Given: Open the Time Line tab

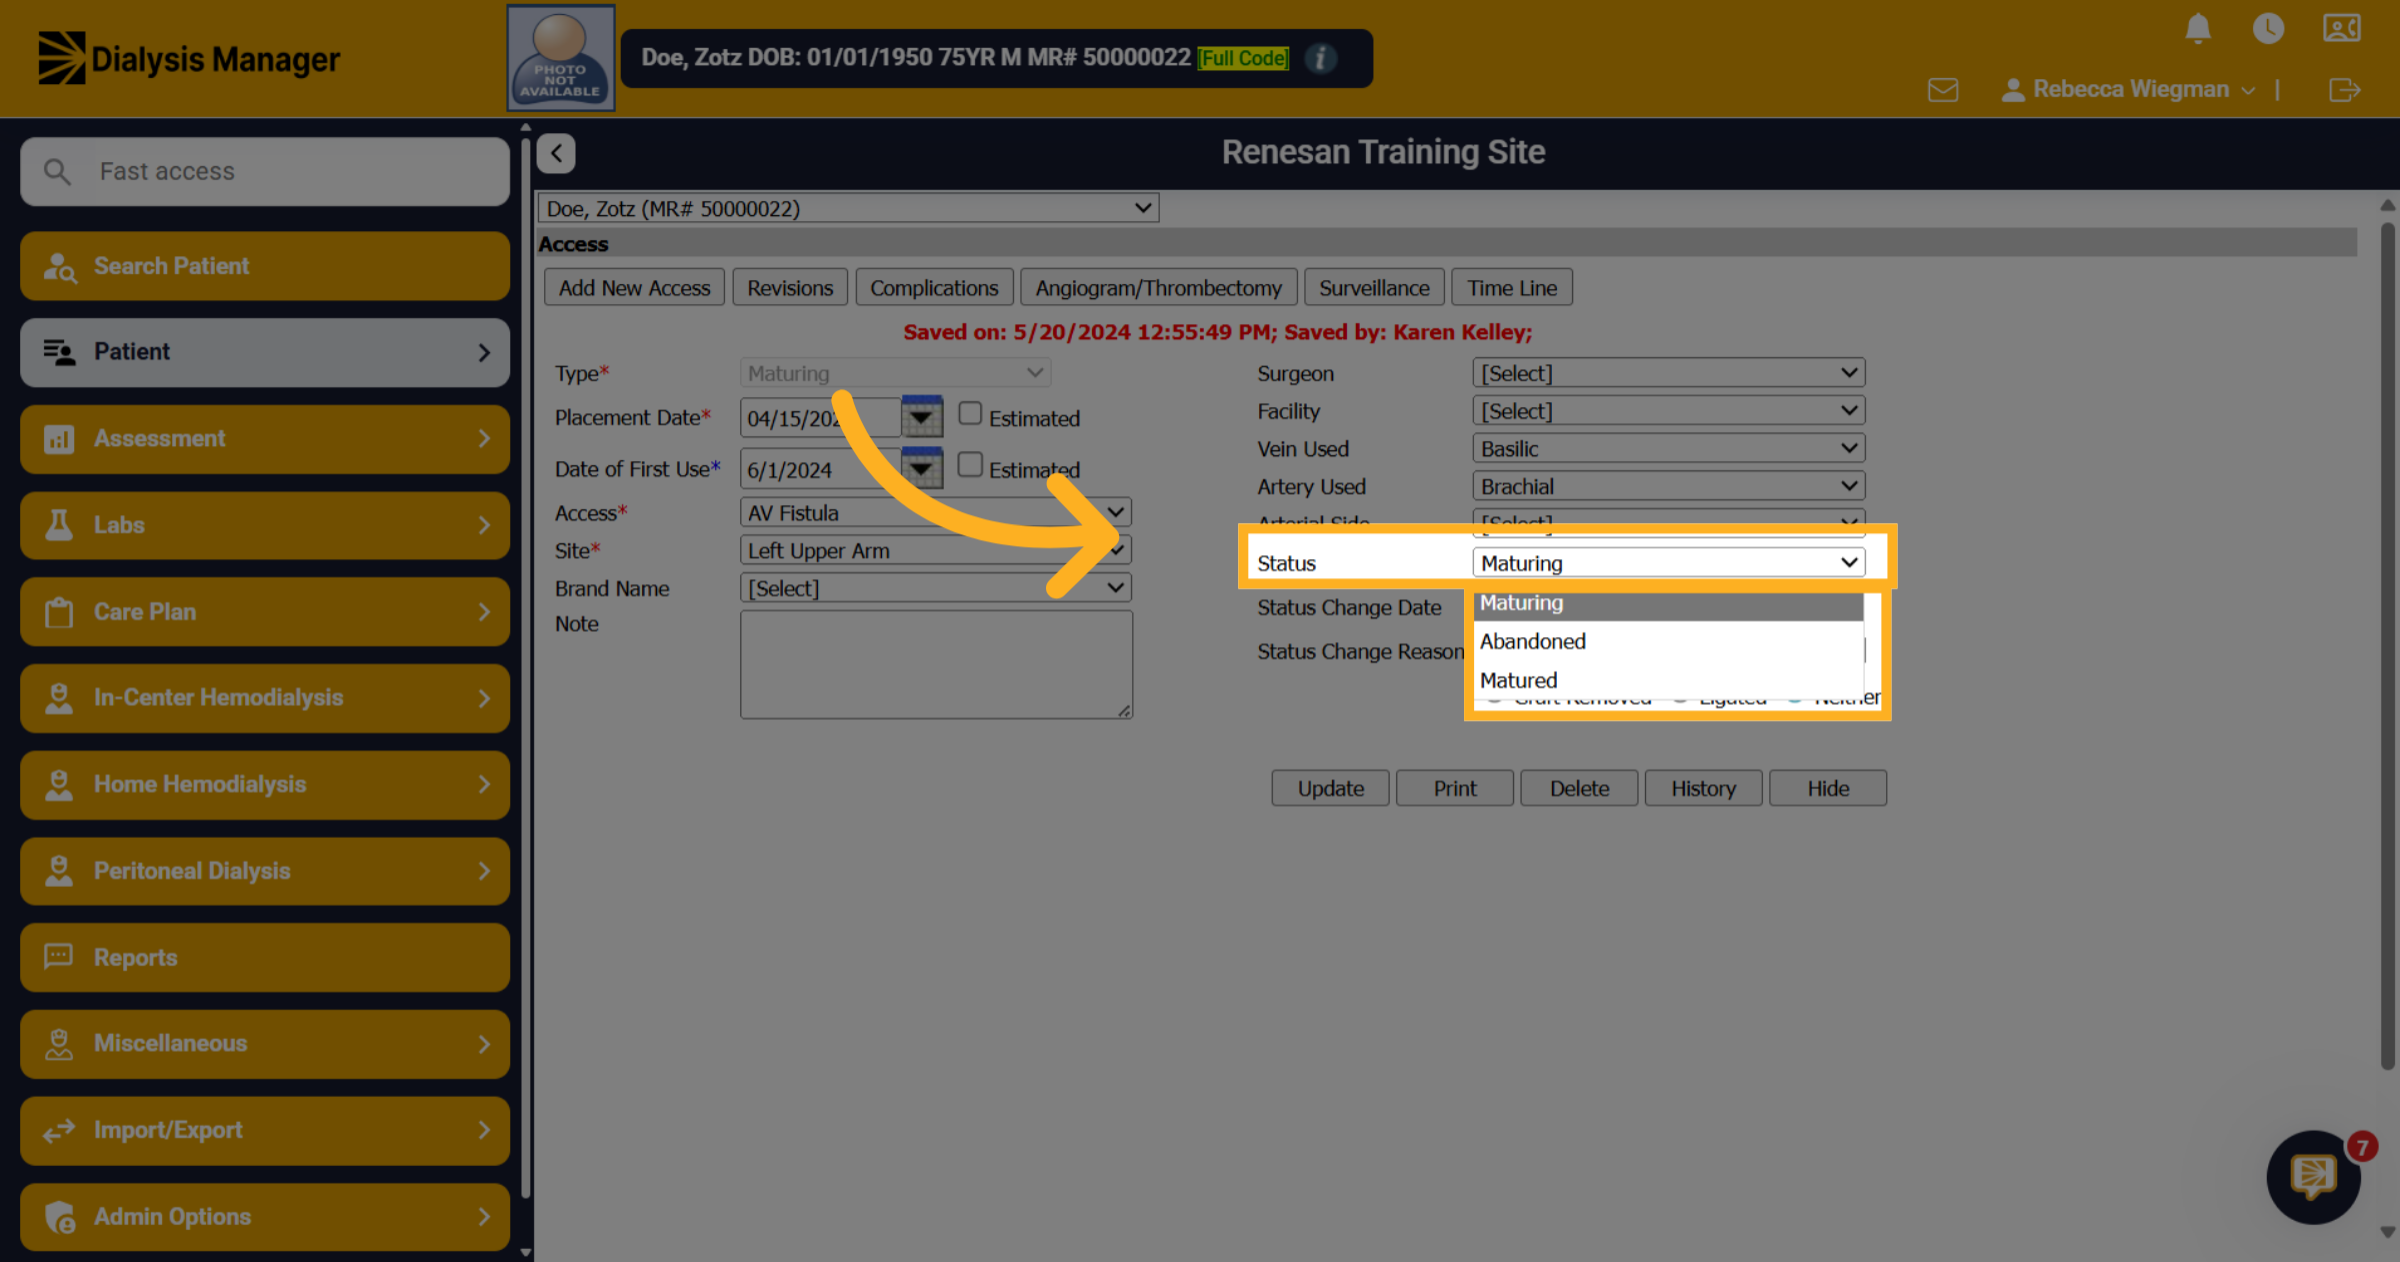Looking at the screenshot, I should tap(1511, 288).
